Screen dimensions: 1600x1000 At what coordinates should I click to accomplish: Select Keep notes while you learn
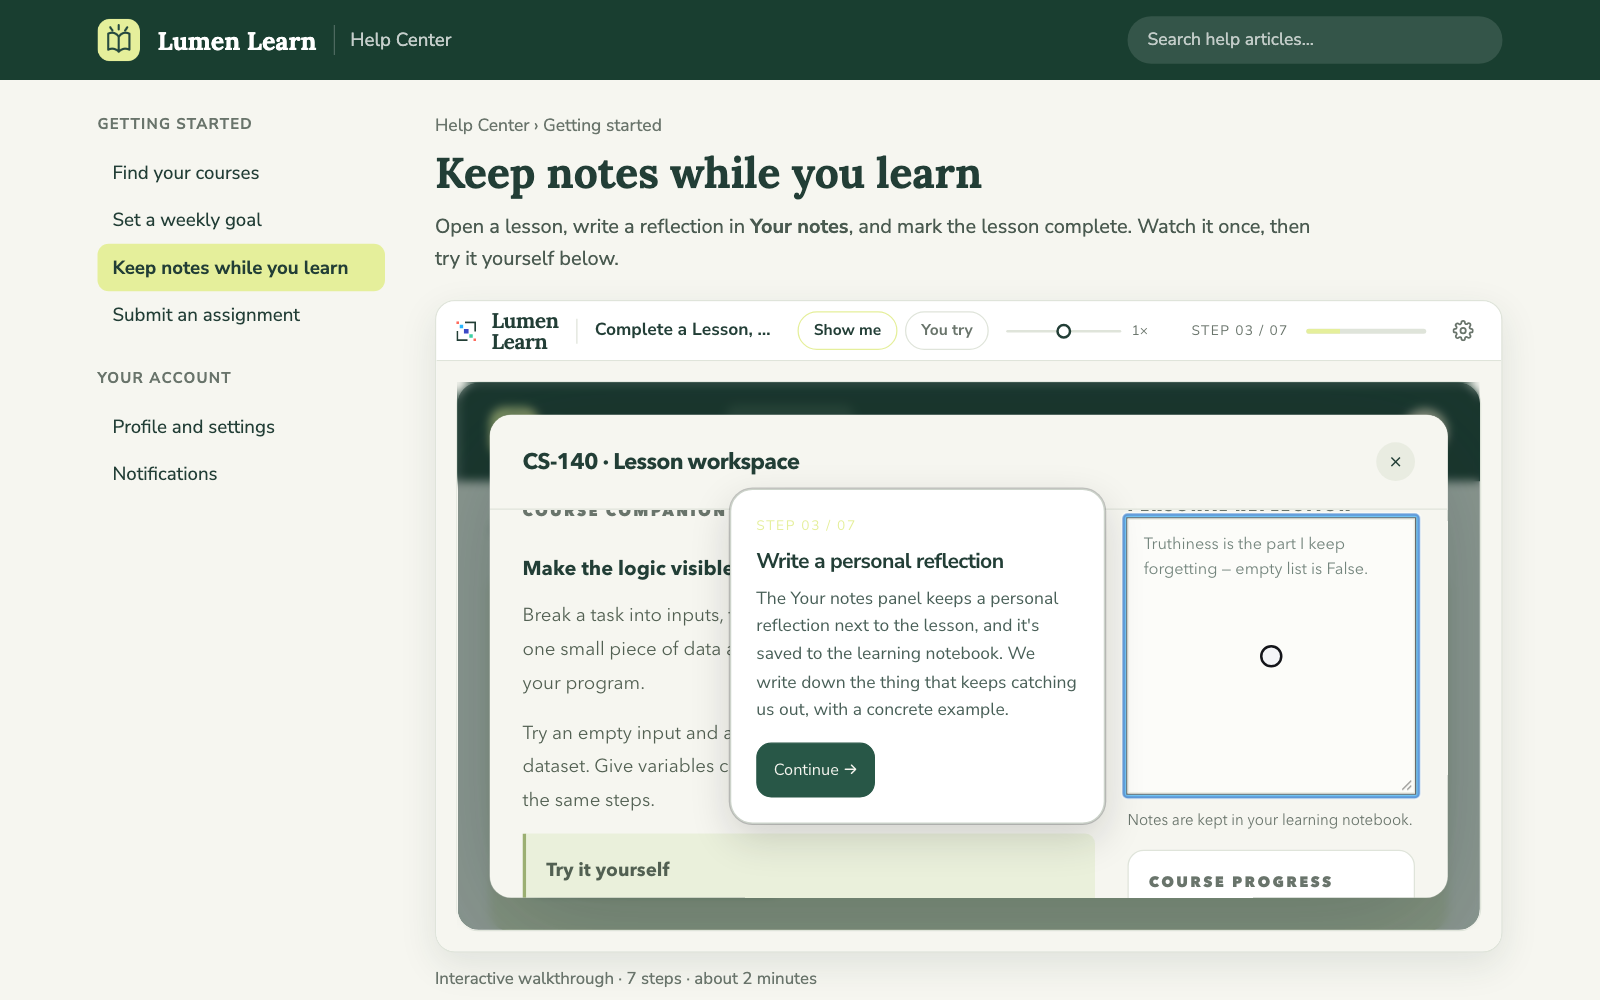241,268
